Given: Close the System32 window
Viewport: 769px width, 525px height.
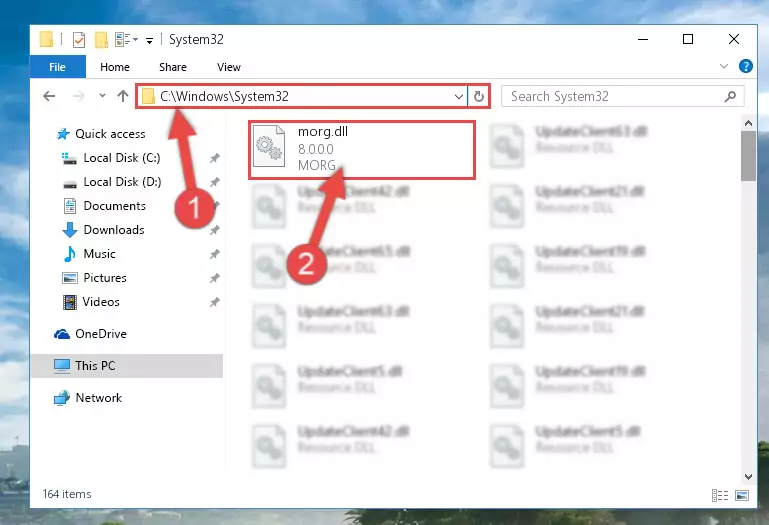Looking at the screenshot, I should coord(734,39).
